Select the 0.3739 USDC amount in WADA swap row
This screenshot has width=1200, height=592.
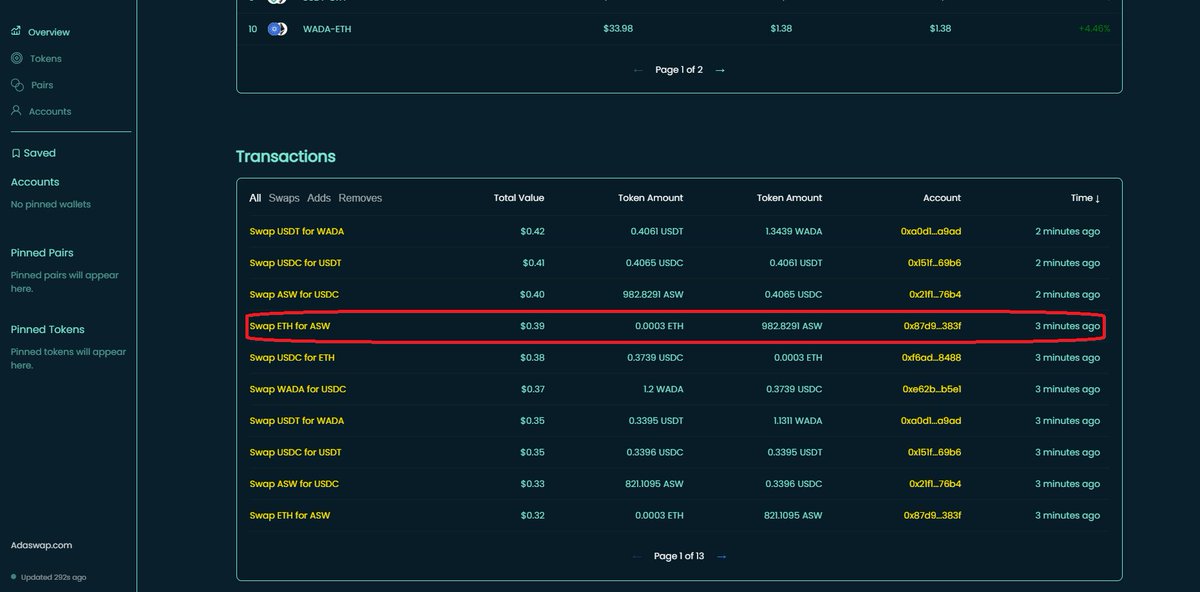pyautogui.click(x=792, y=389)
